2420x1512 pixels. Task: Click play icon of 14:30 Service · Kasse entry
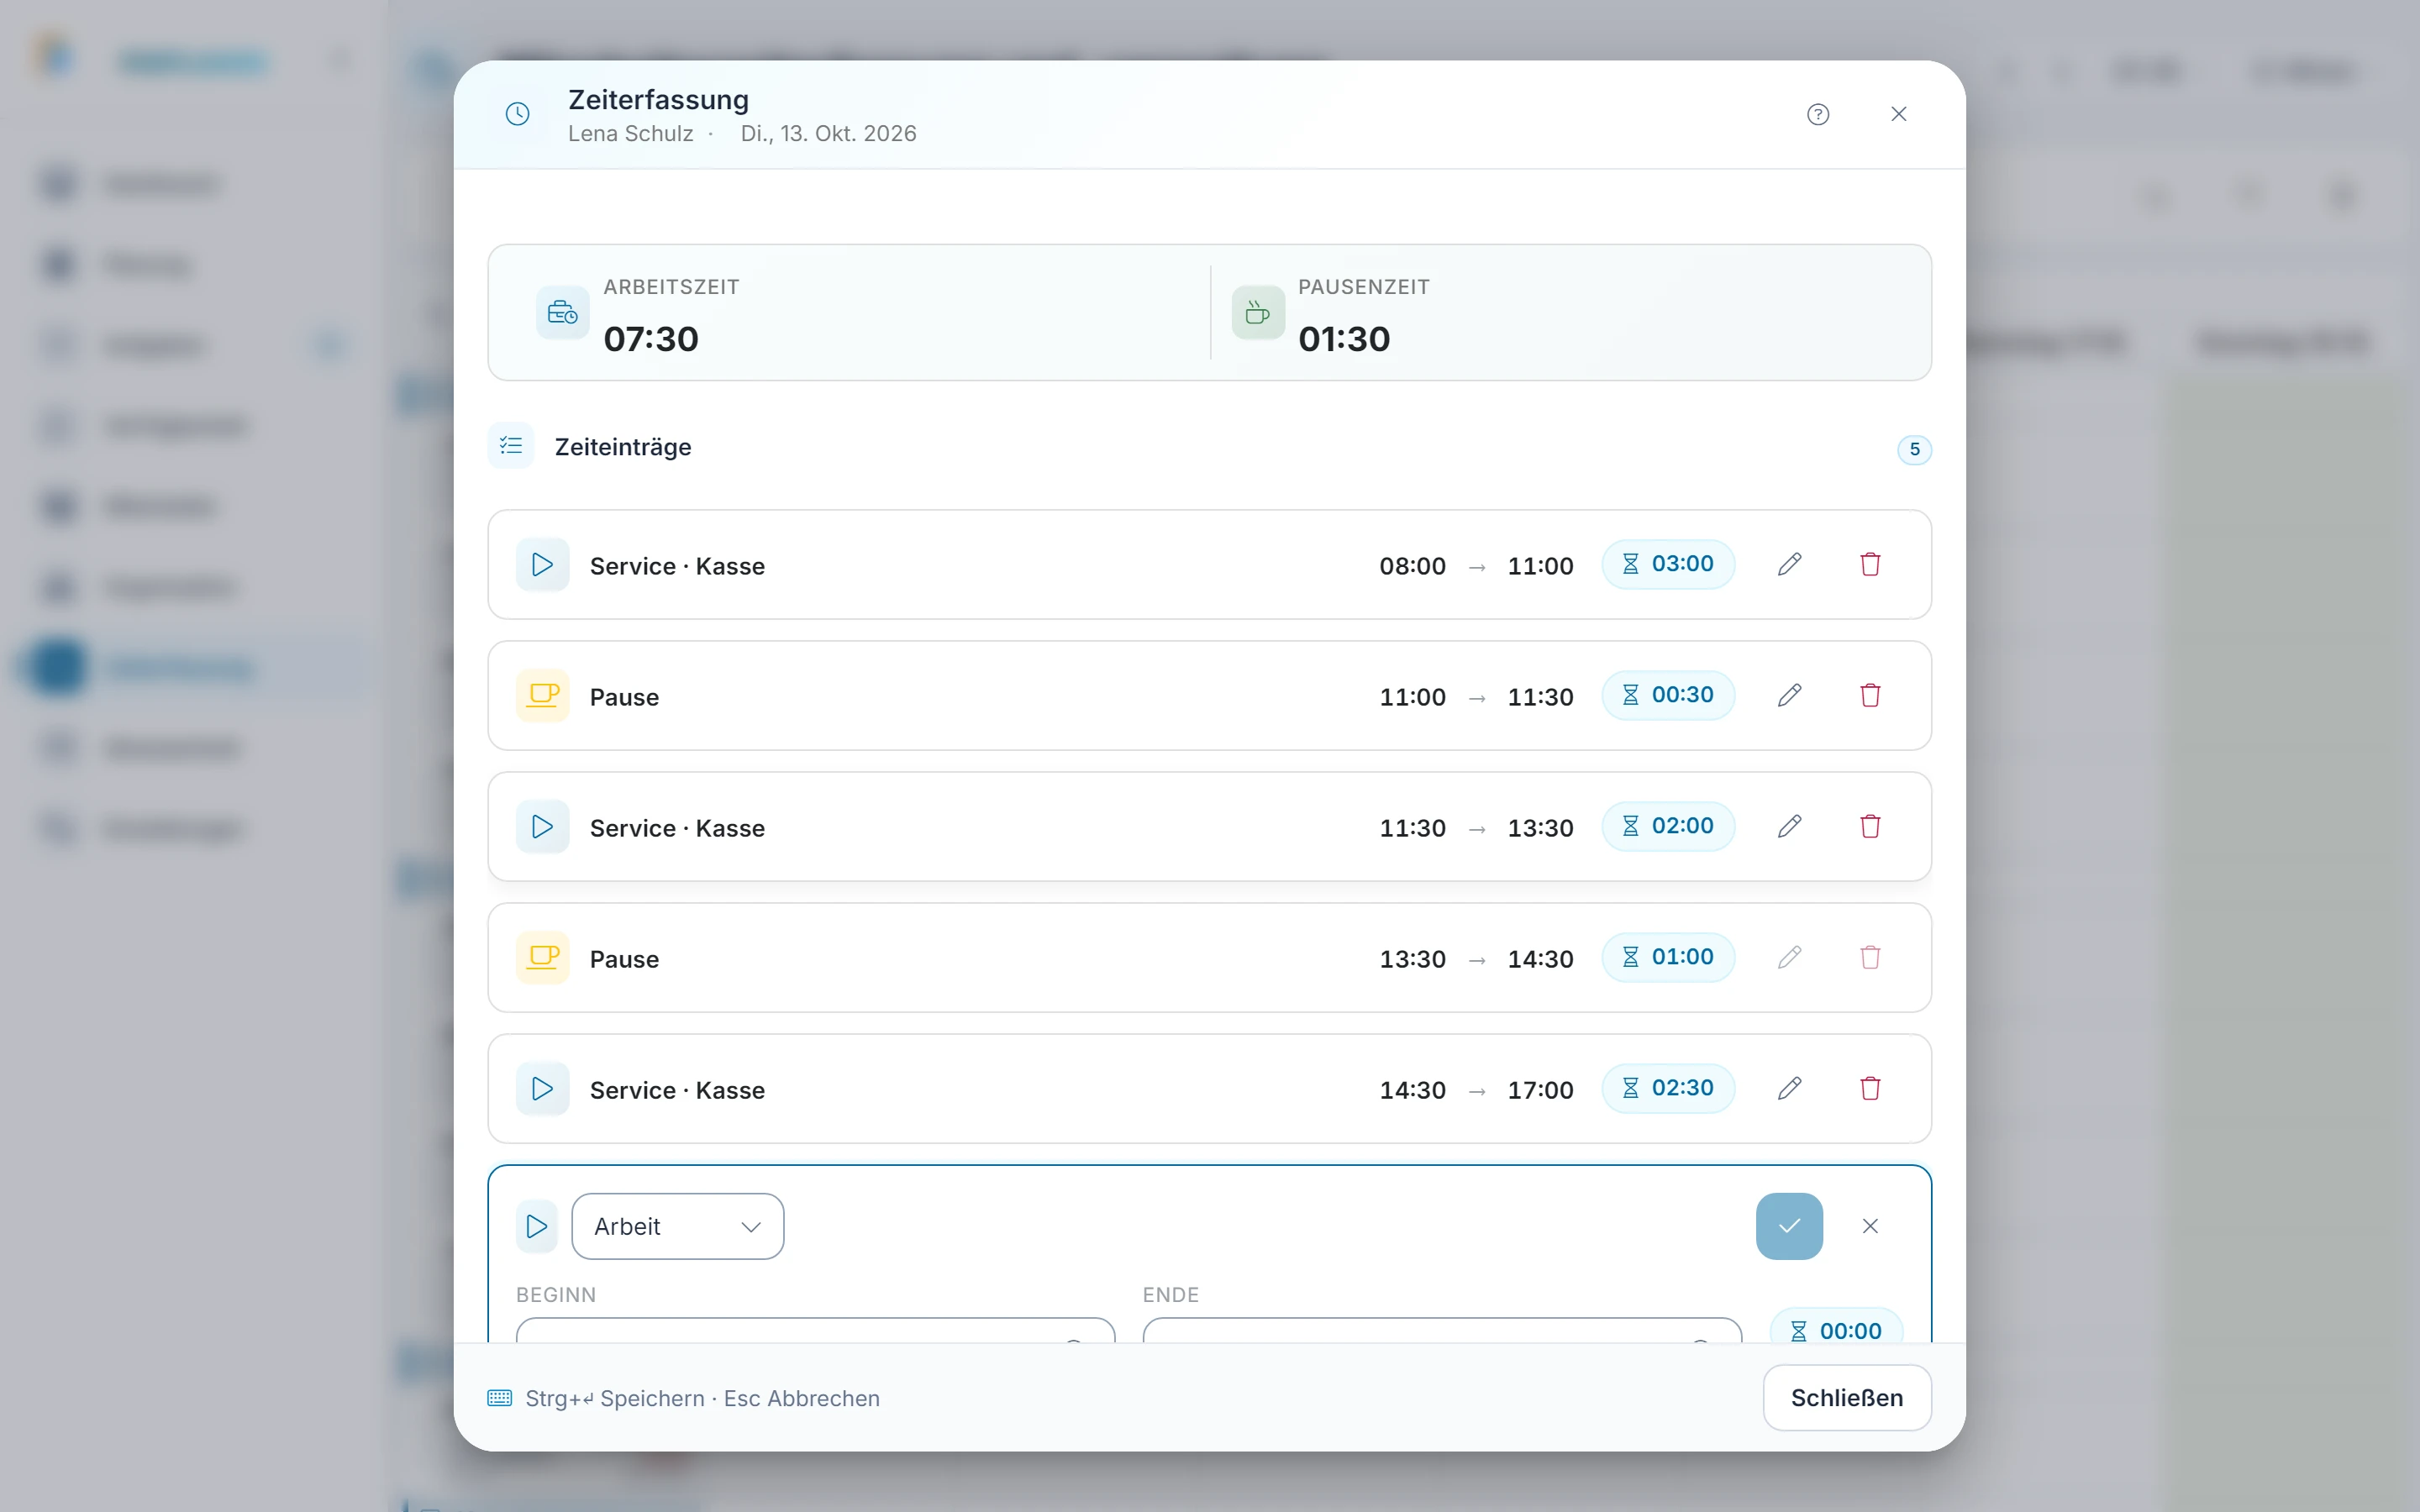[542, 1089]
